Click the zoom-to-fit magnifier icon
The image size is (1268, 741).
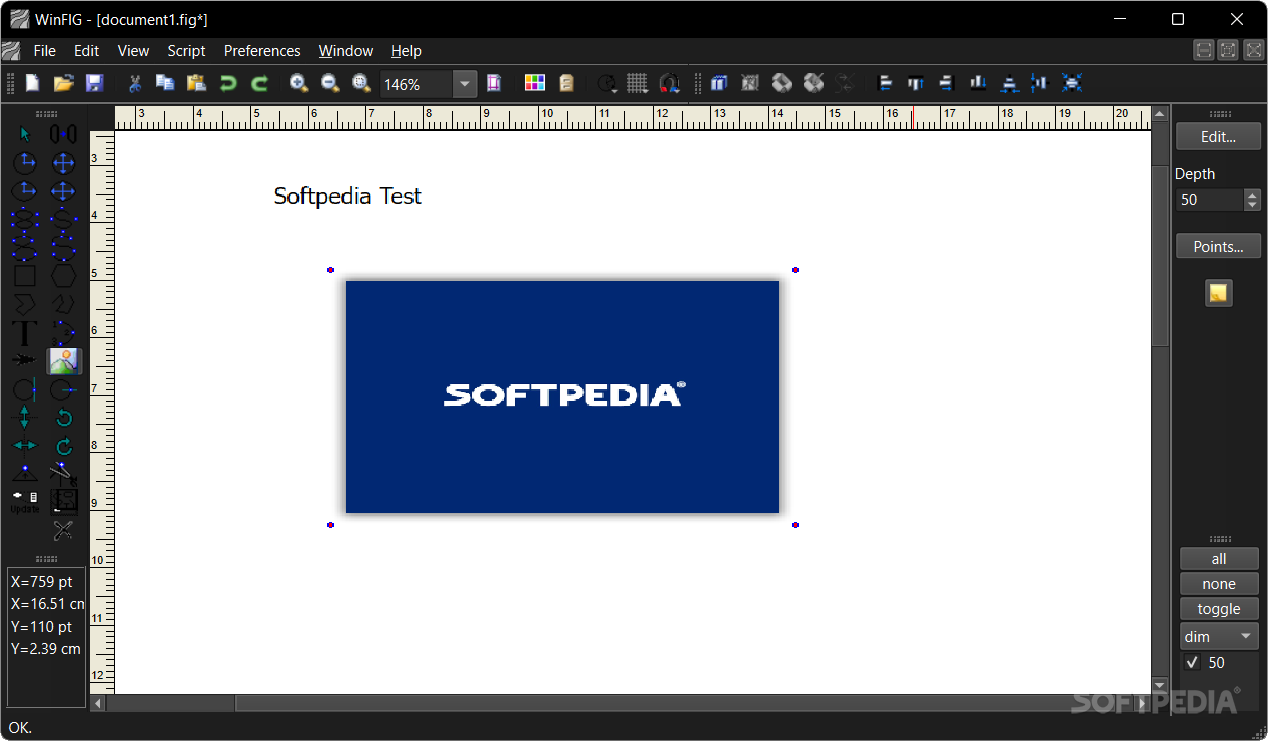[x=362, y=84]
